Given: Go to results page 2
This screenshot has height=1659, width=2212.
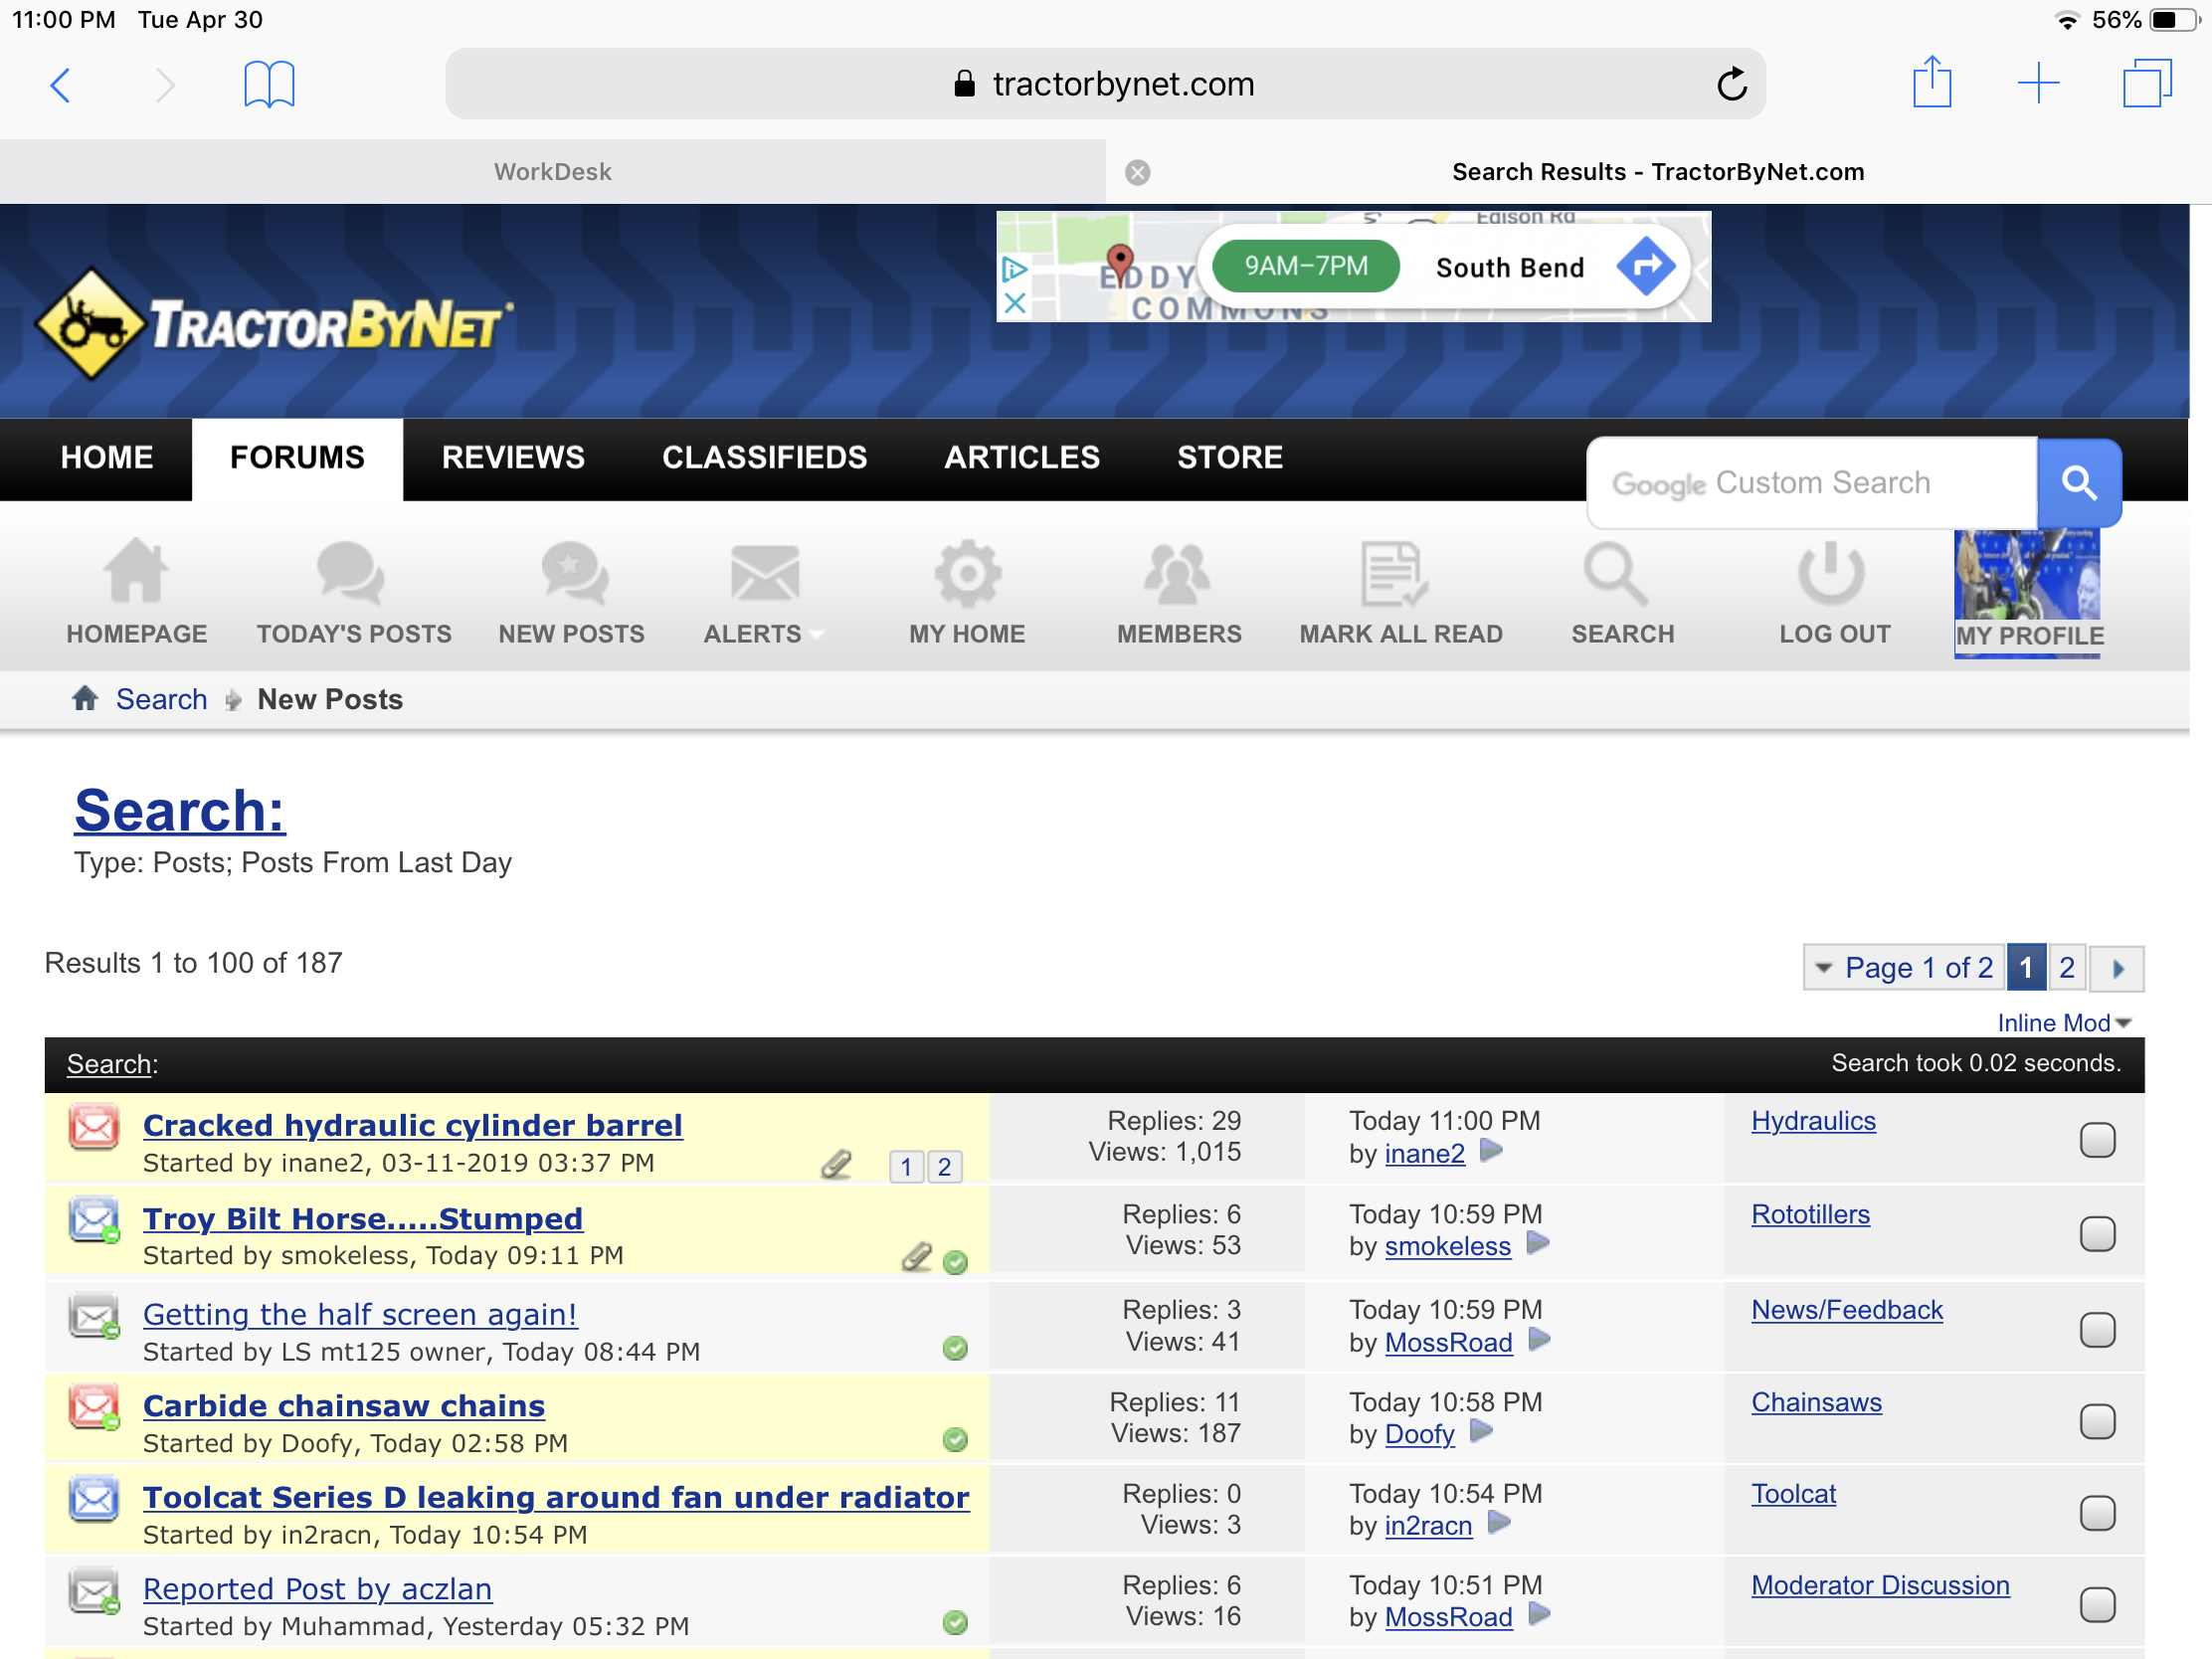Looking at the screenshot, I should pyautogui.click(x=2066, y=968).
